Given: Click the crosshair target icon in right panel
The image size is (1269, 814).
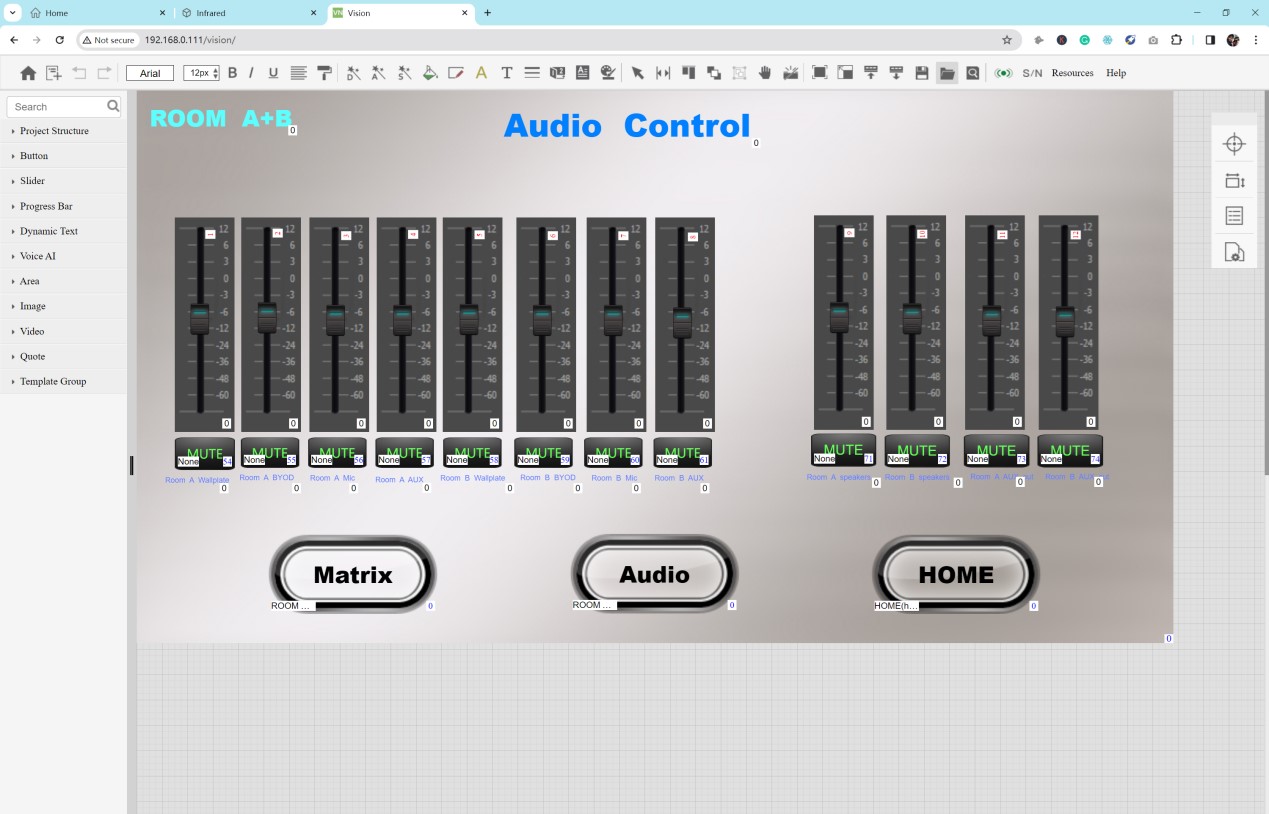Looking at the screenshot, I should 1234,144.
